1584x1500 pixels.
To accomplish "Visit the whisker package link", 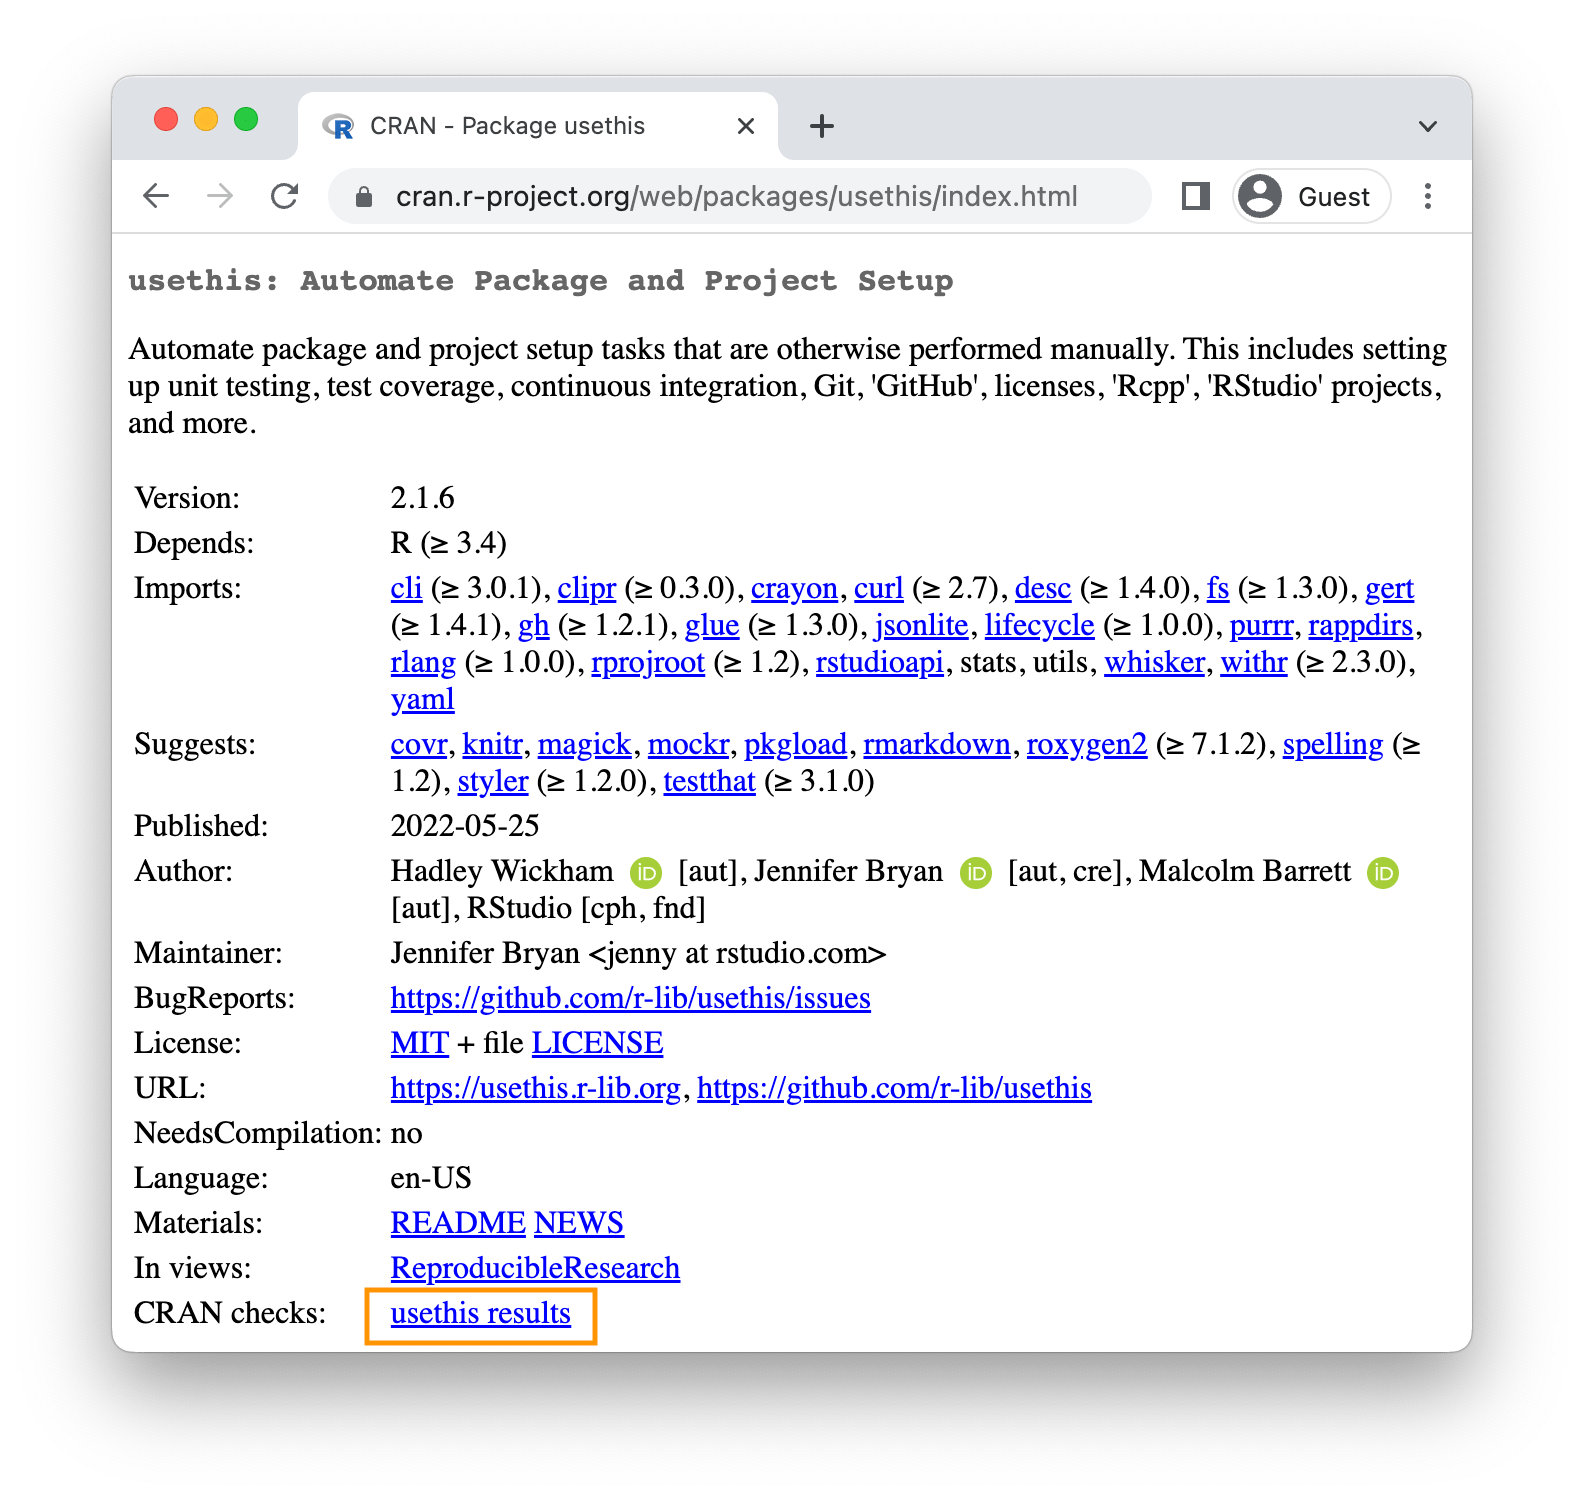I will (1154, 662).
